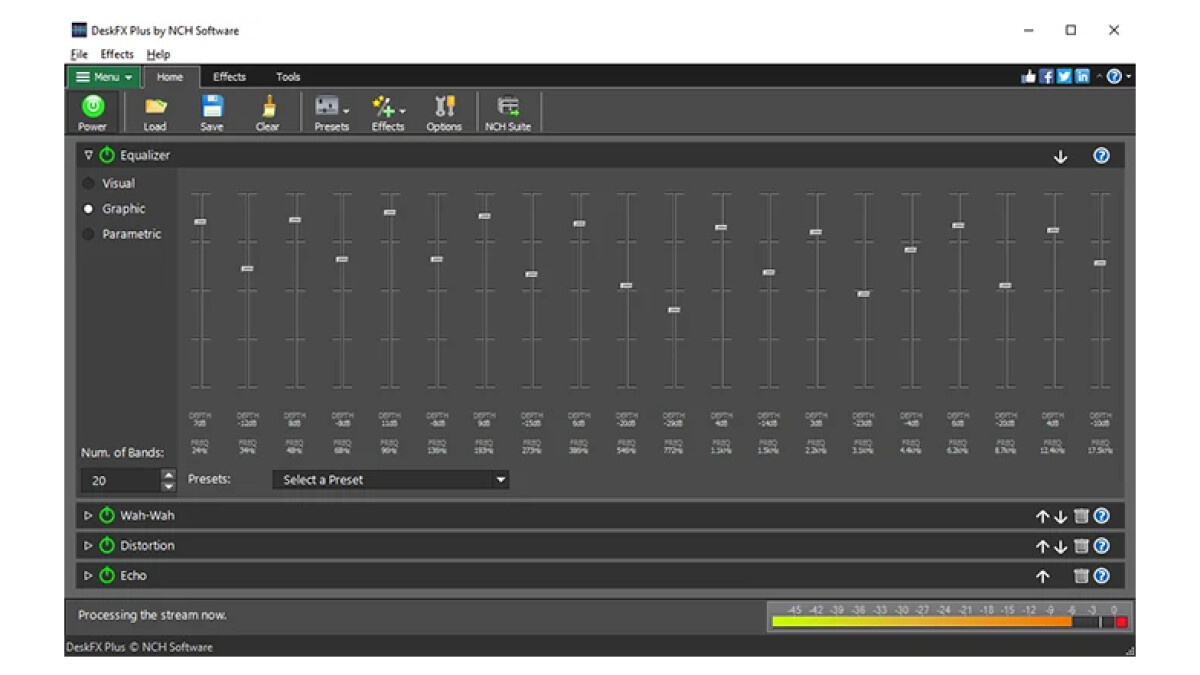This screenshot has width=1200, height=675.
Task: Launch the NCH Suite icon
Action: coord(508,110)
